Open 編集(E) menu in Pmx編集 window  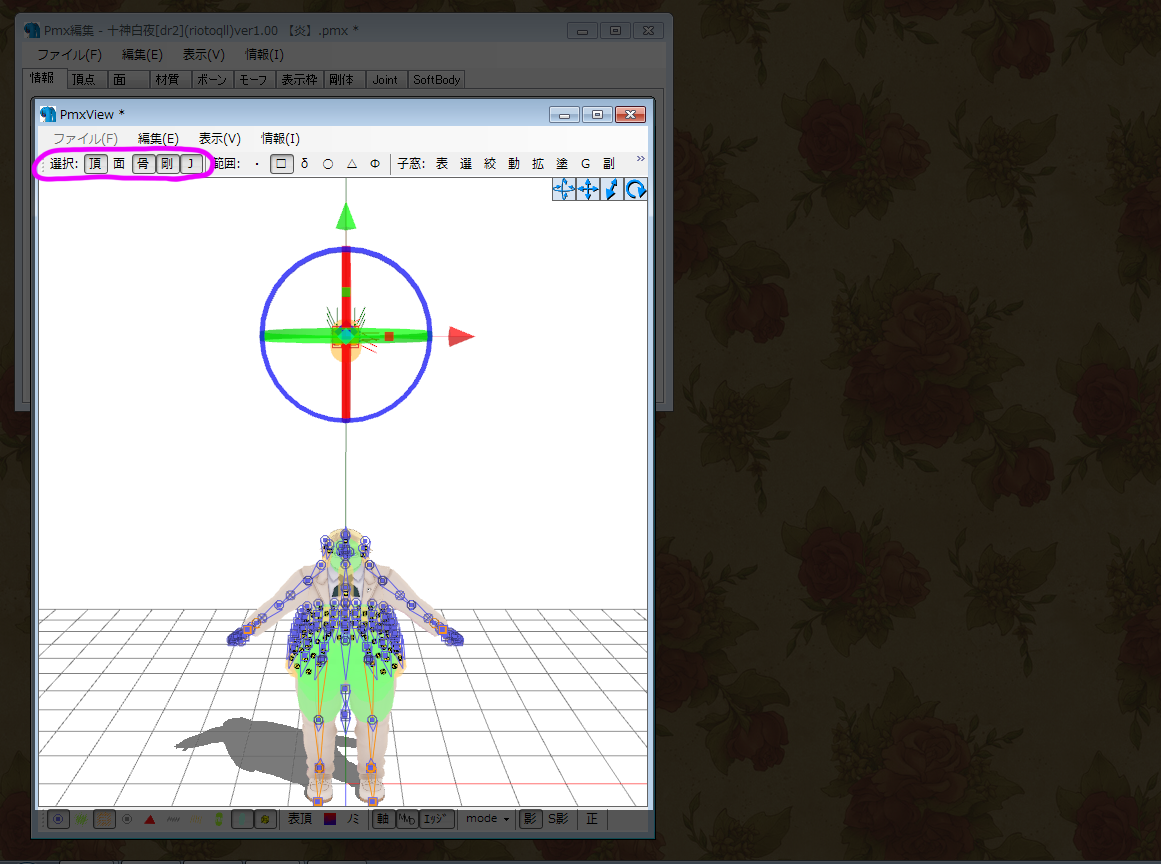pos(142,55)
